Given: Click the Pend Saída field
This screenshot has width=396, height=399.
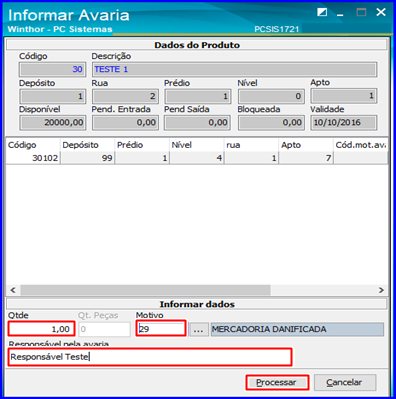Looking at the screenshot, I should pyautogui.click(x=198, y=123).
